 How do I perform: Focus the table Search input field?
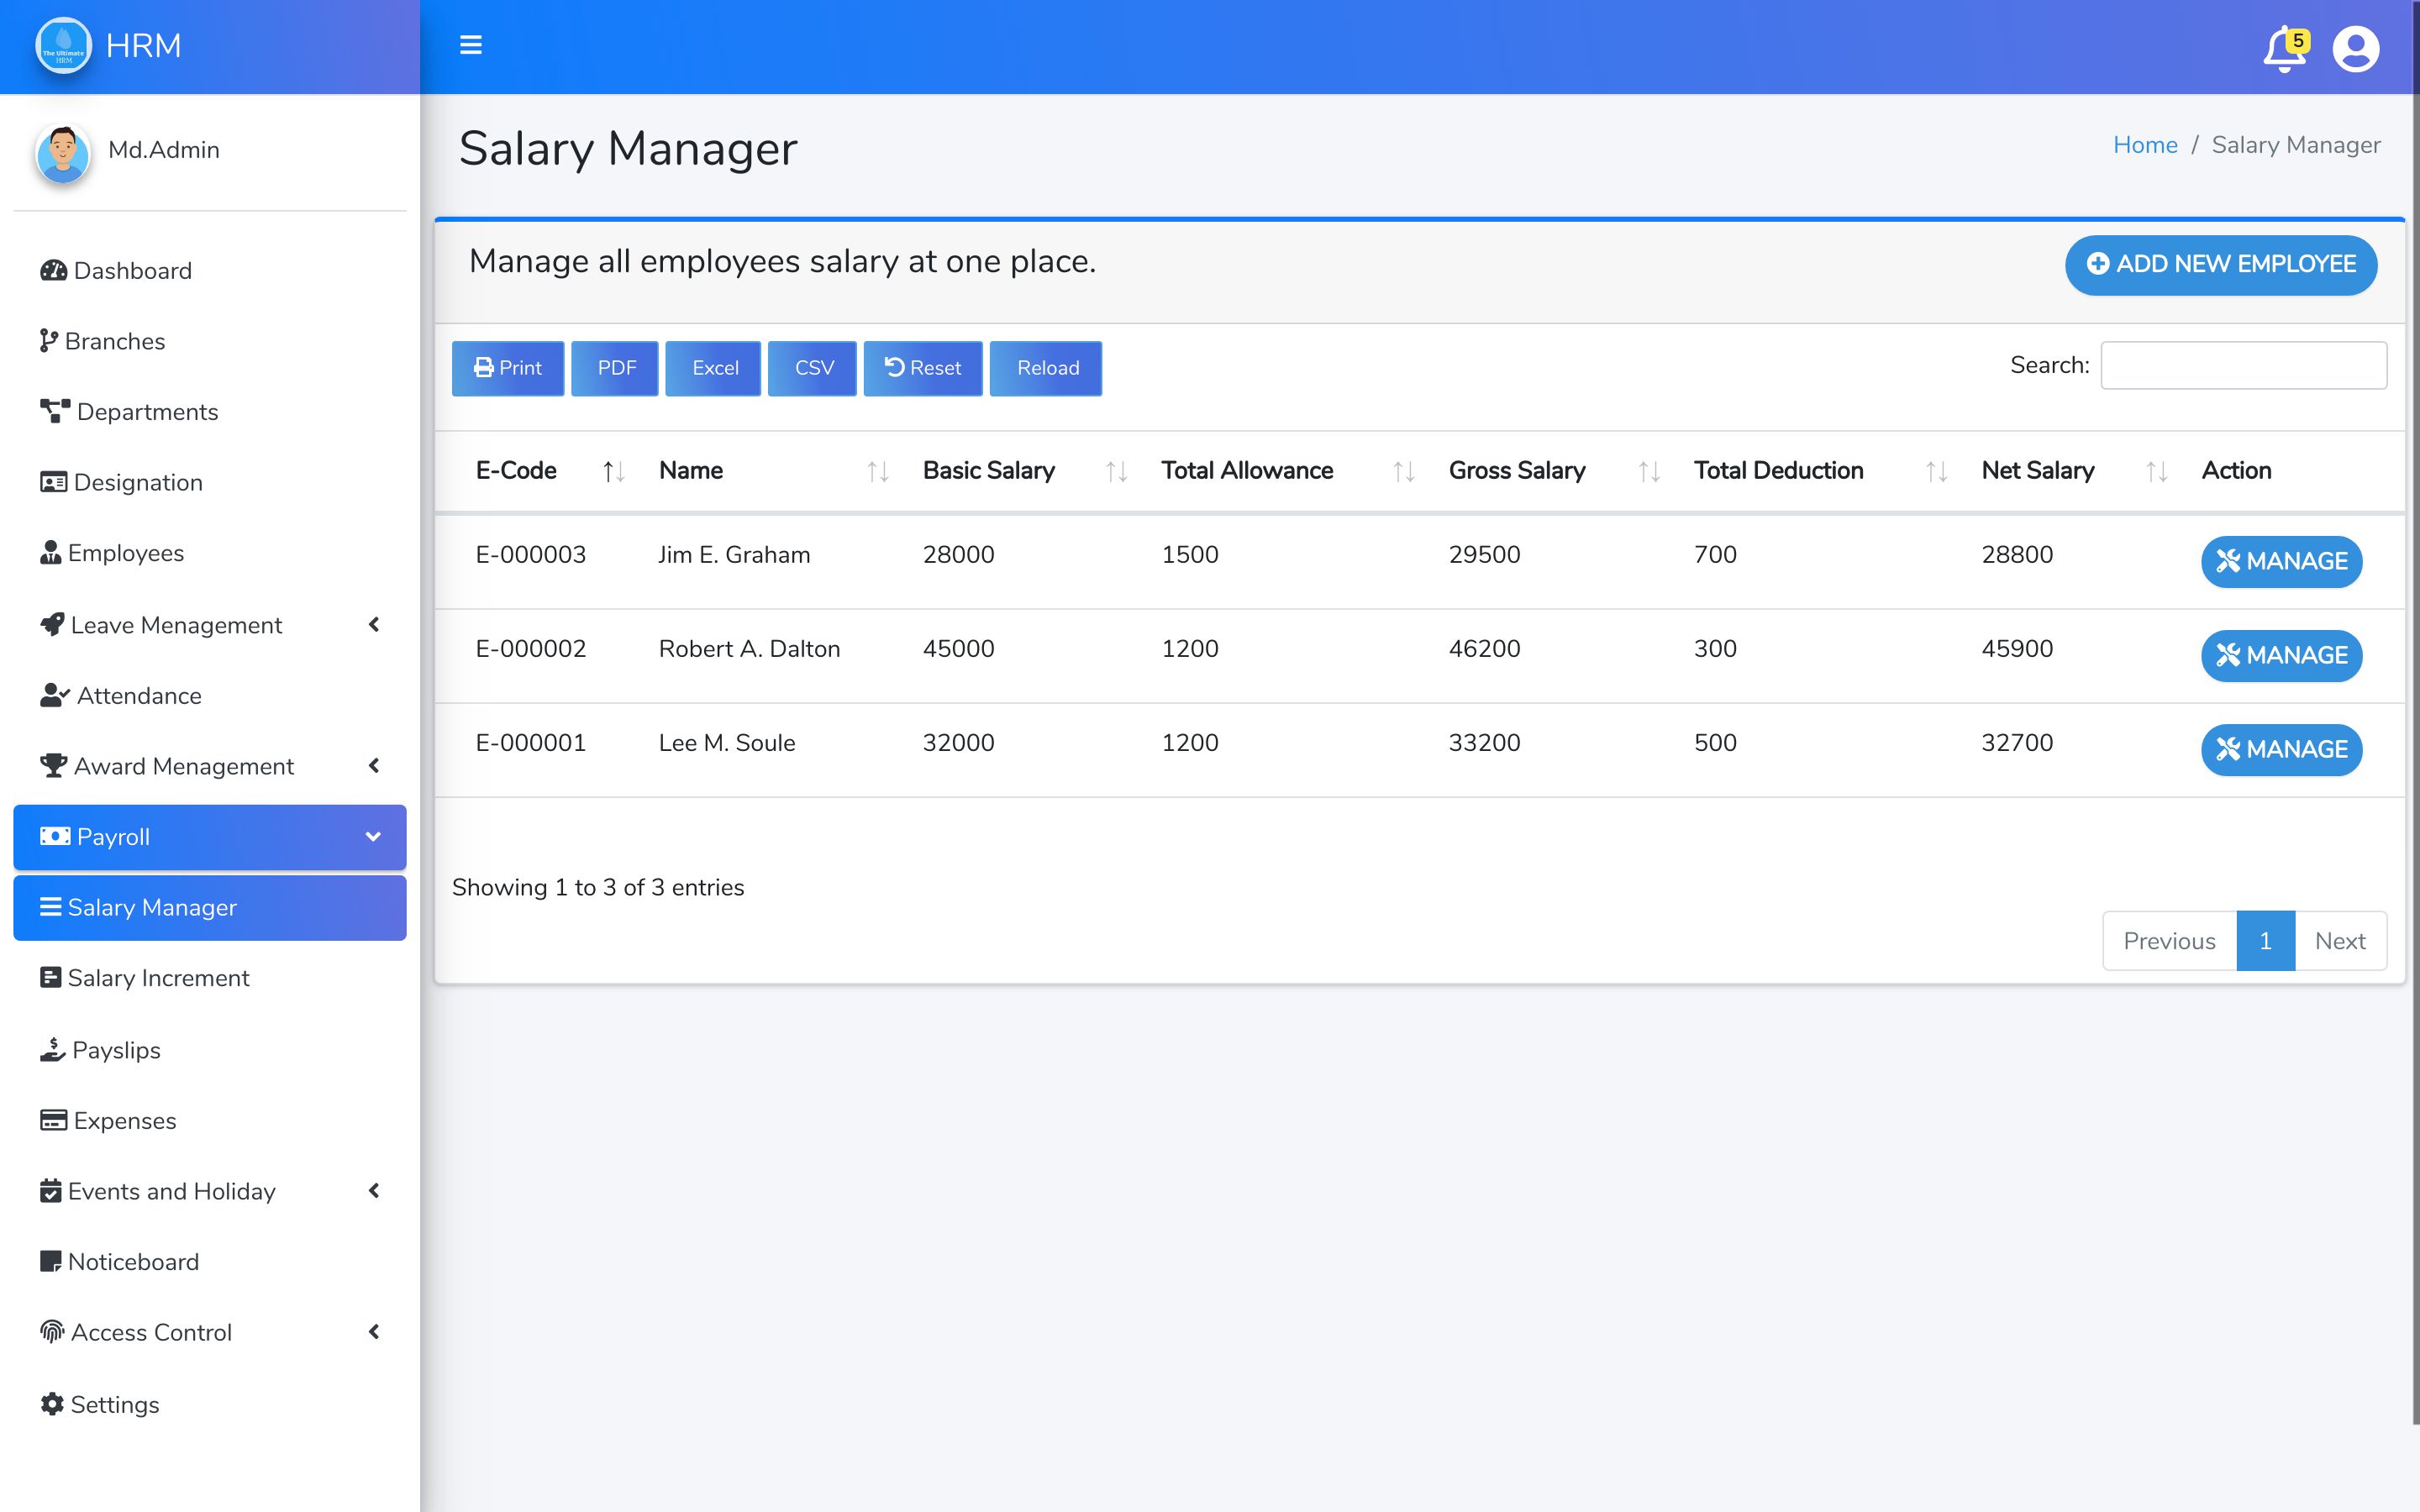[2243, 365]
